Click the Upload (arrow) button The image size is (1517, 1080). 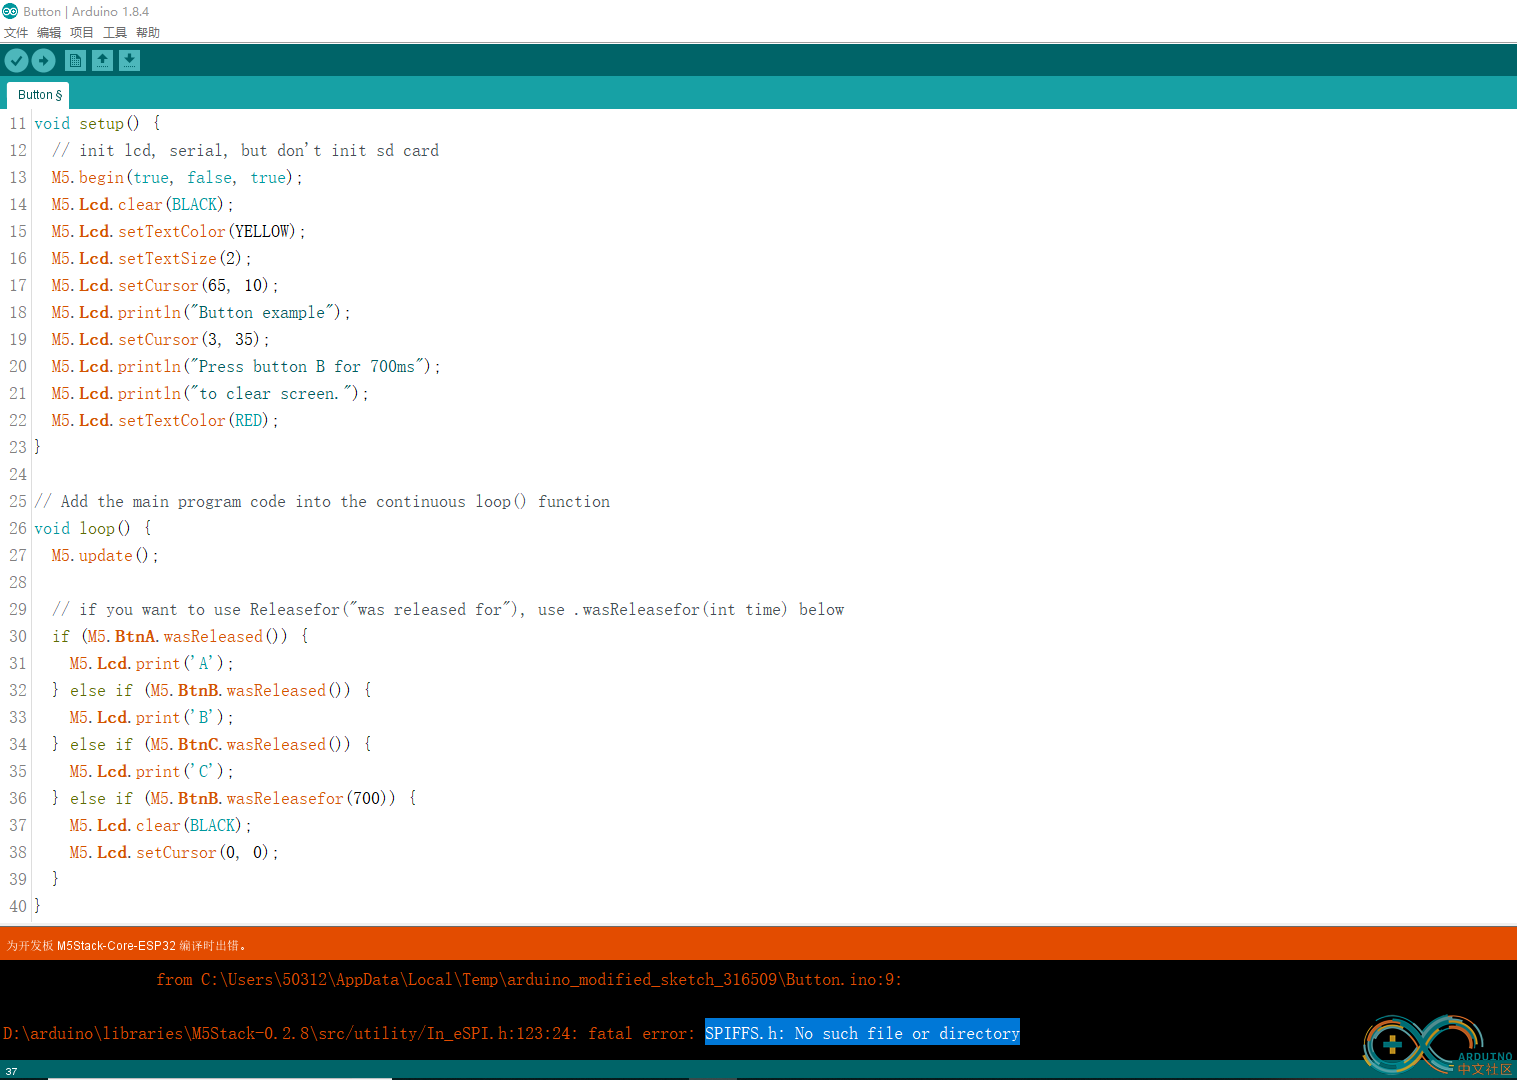click(44, 61)
